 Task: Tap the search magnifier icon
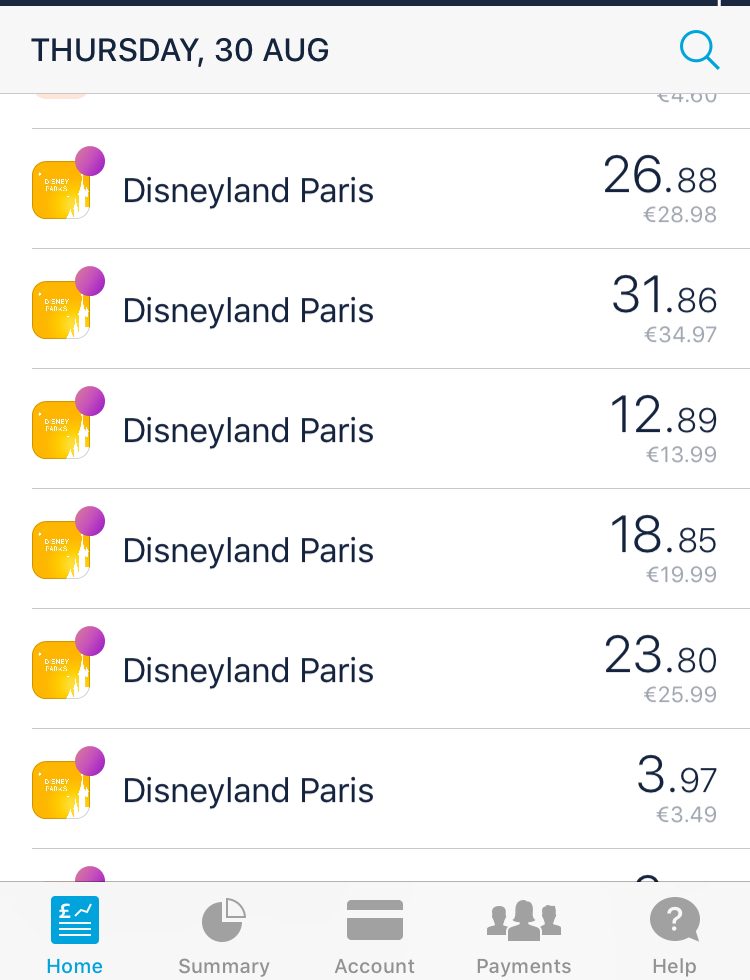click(699, 49)
